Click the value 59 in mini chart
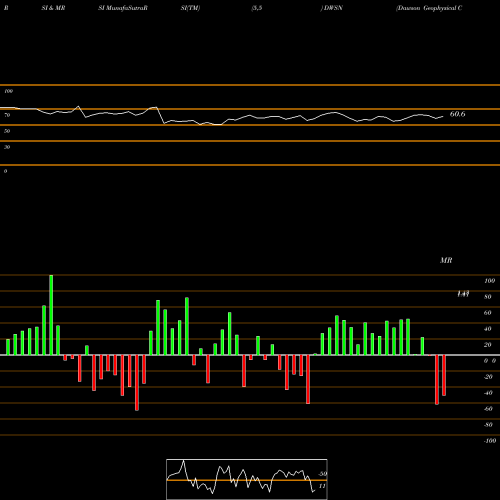The image size is (500, 500). 323,474
